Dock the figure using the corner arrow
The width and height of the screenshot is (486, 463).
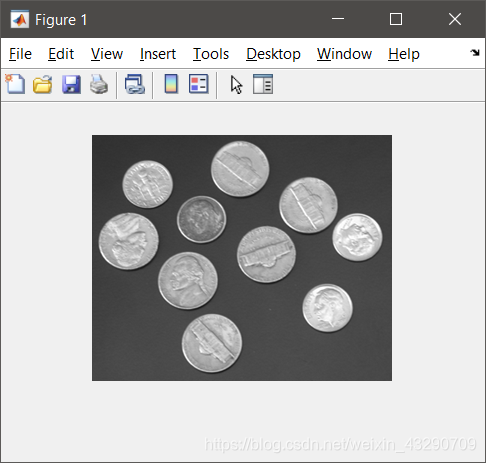tap(475, 53)
